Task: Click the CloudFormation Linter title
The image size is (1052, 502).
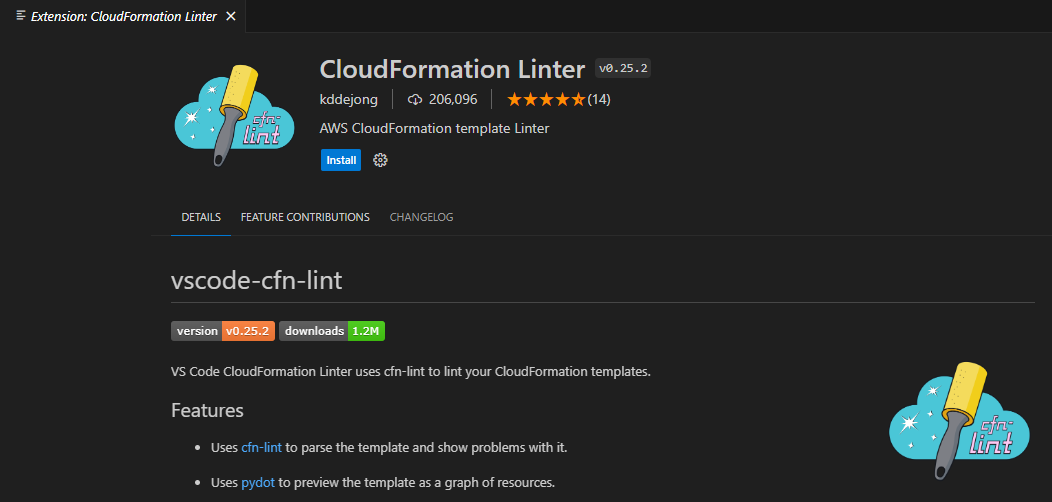Action: 453,68
